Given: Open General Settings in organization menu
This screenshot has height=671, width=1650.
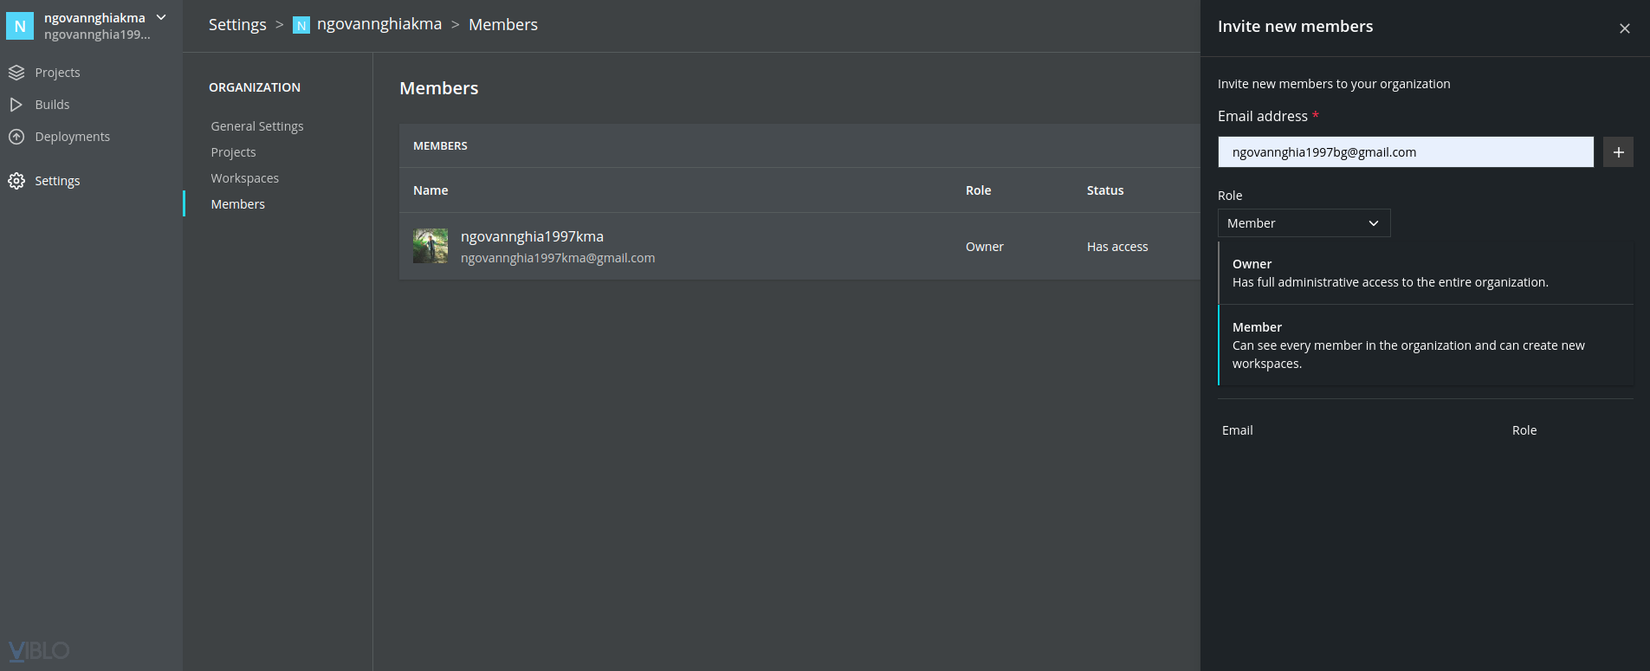Looking at the screenshot, I should point(257,126).
